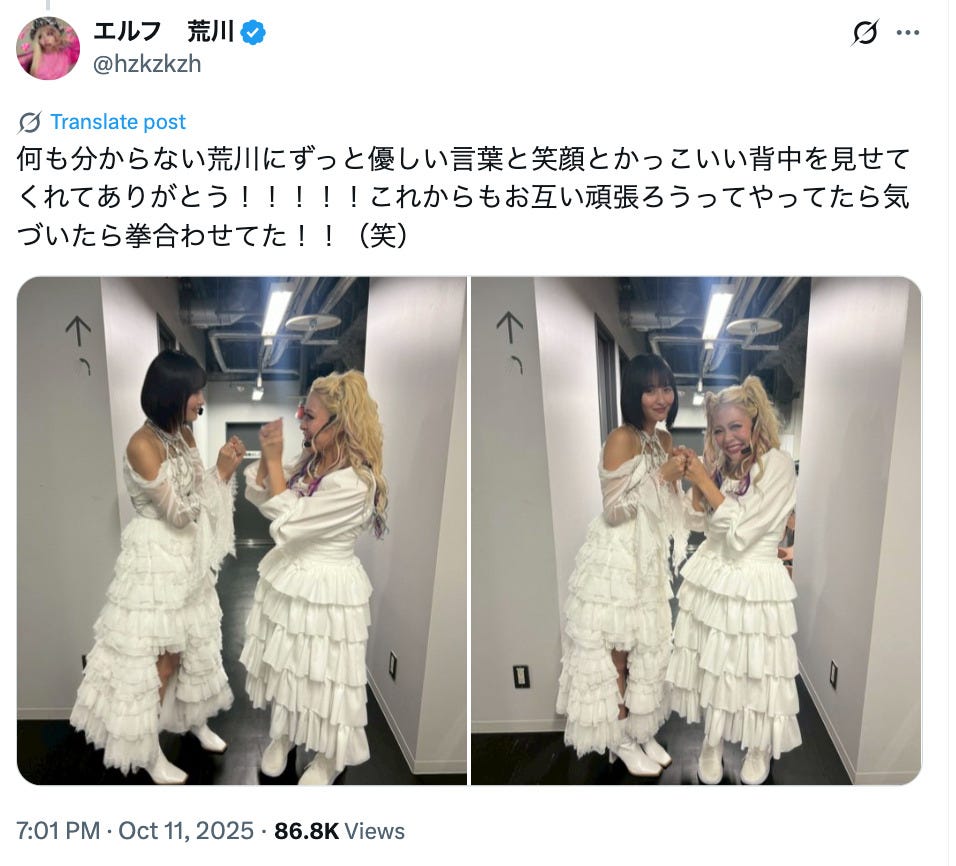Click the （笑） at the end of the post

381,235
